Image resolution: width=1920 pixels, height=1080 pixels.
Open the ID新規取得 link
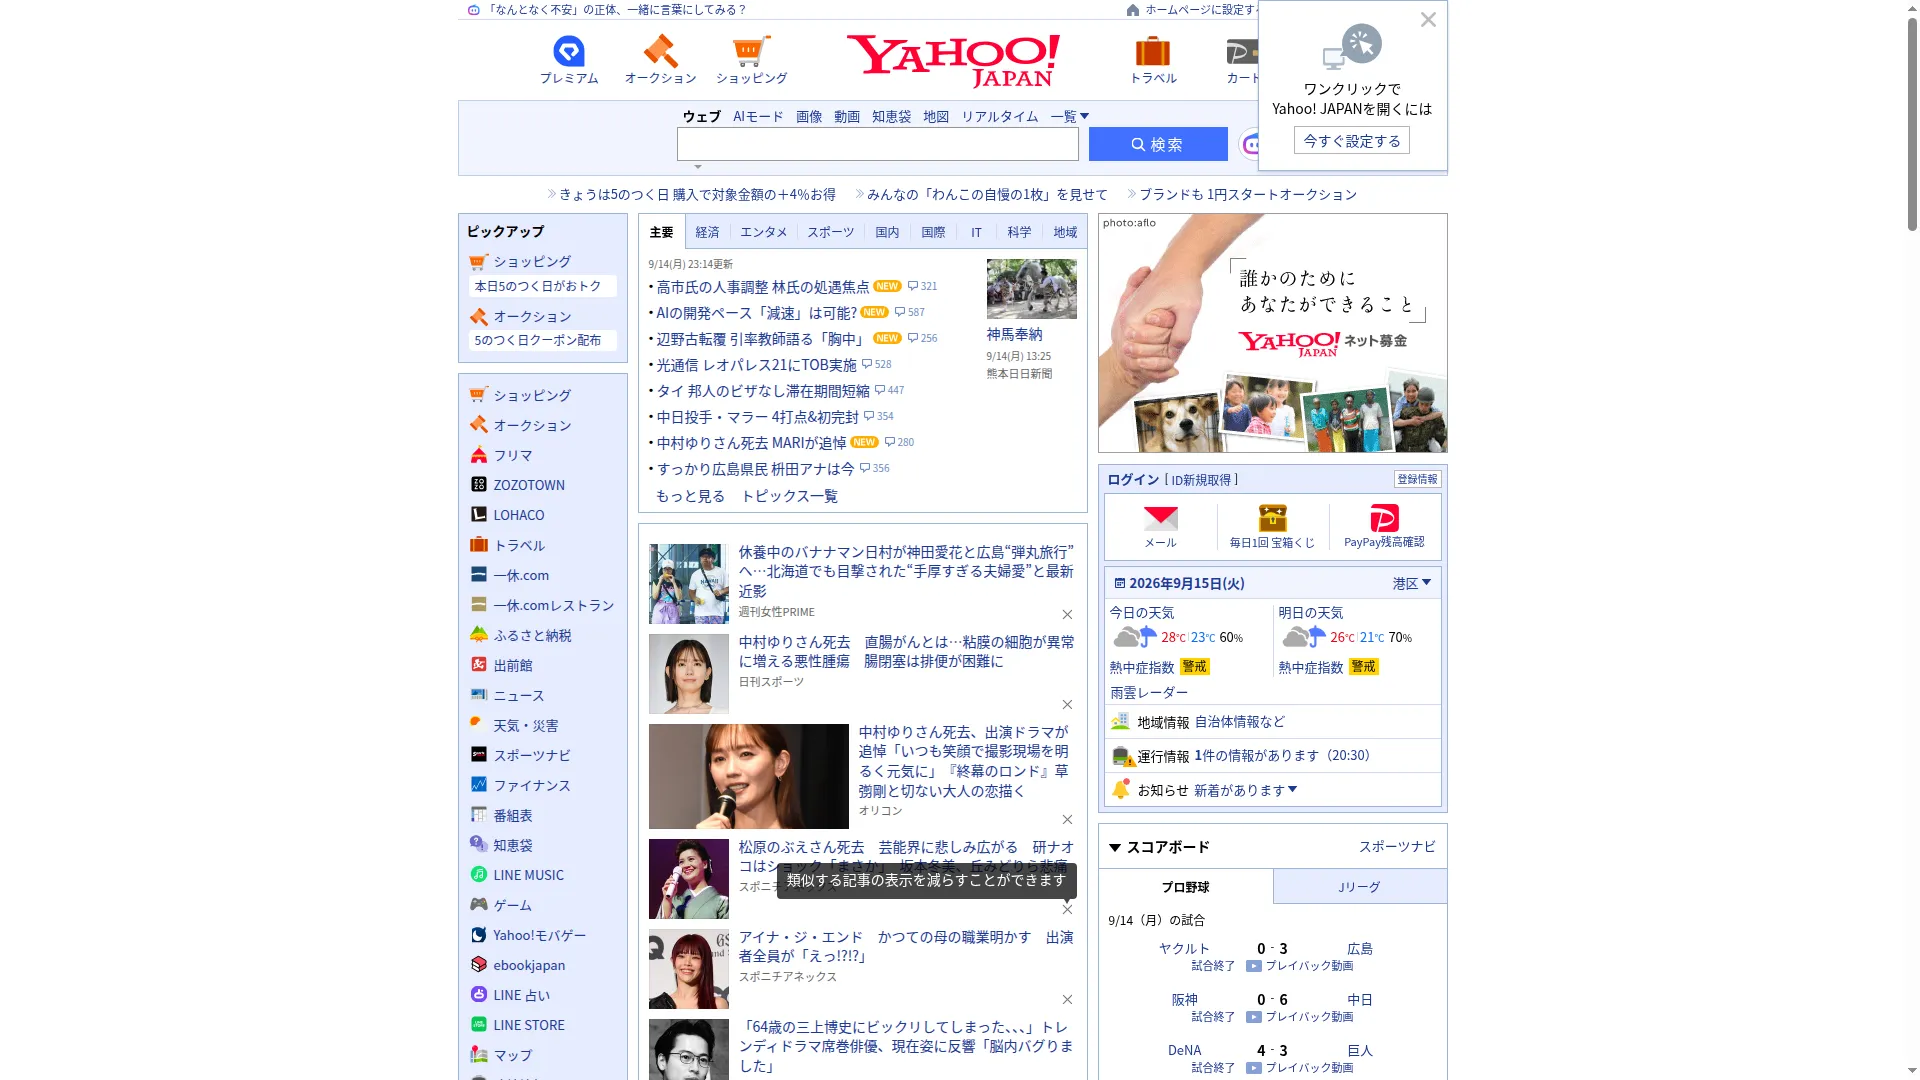1201,480
